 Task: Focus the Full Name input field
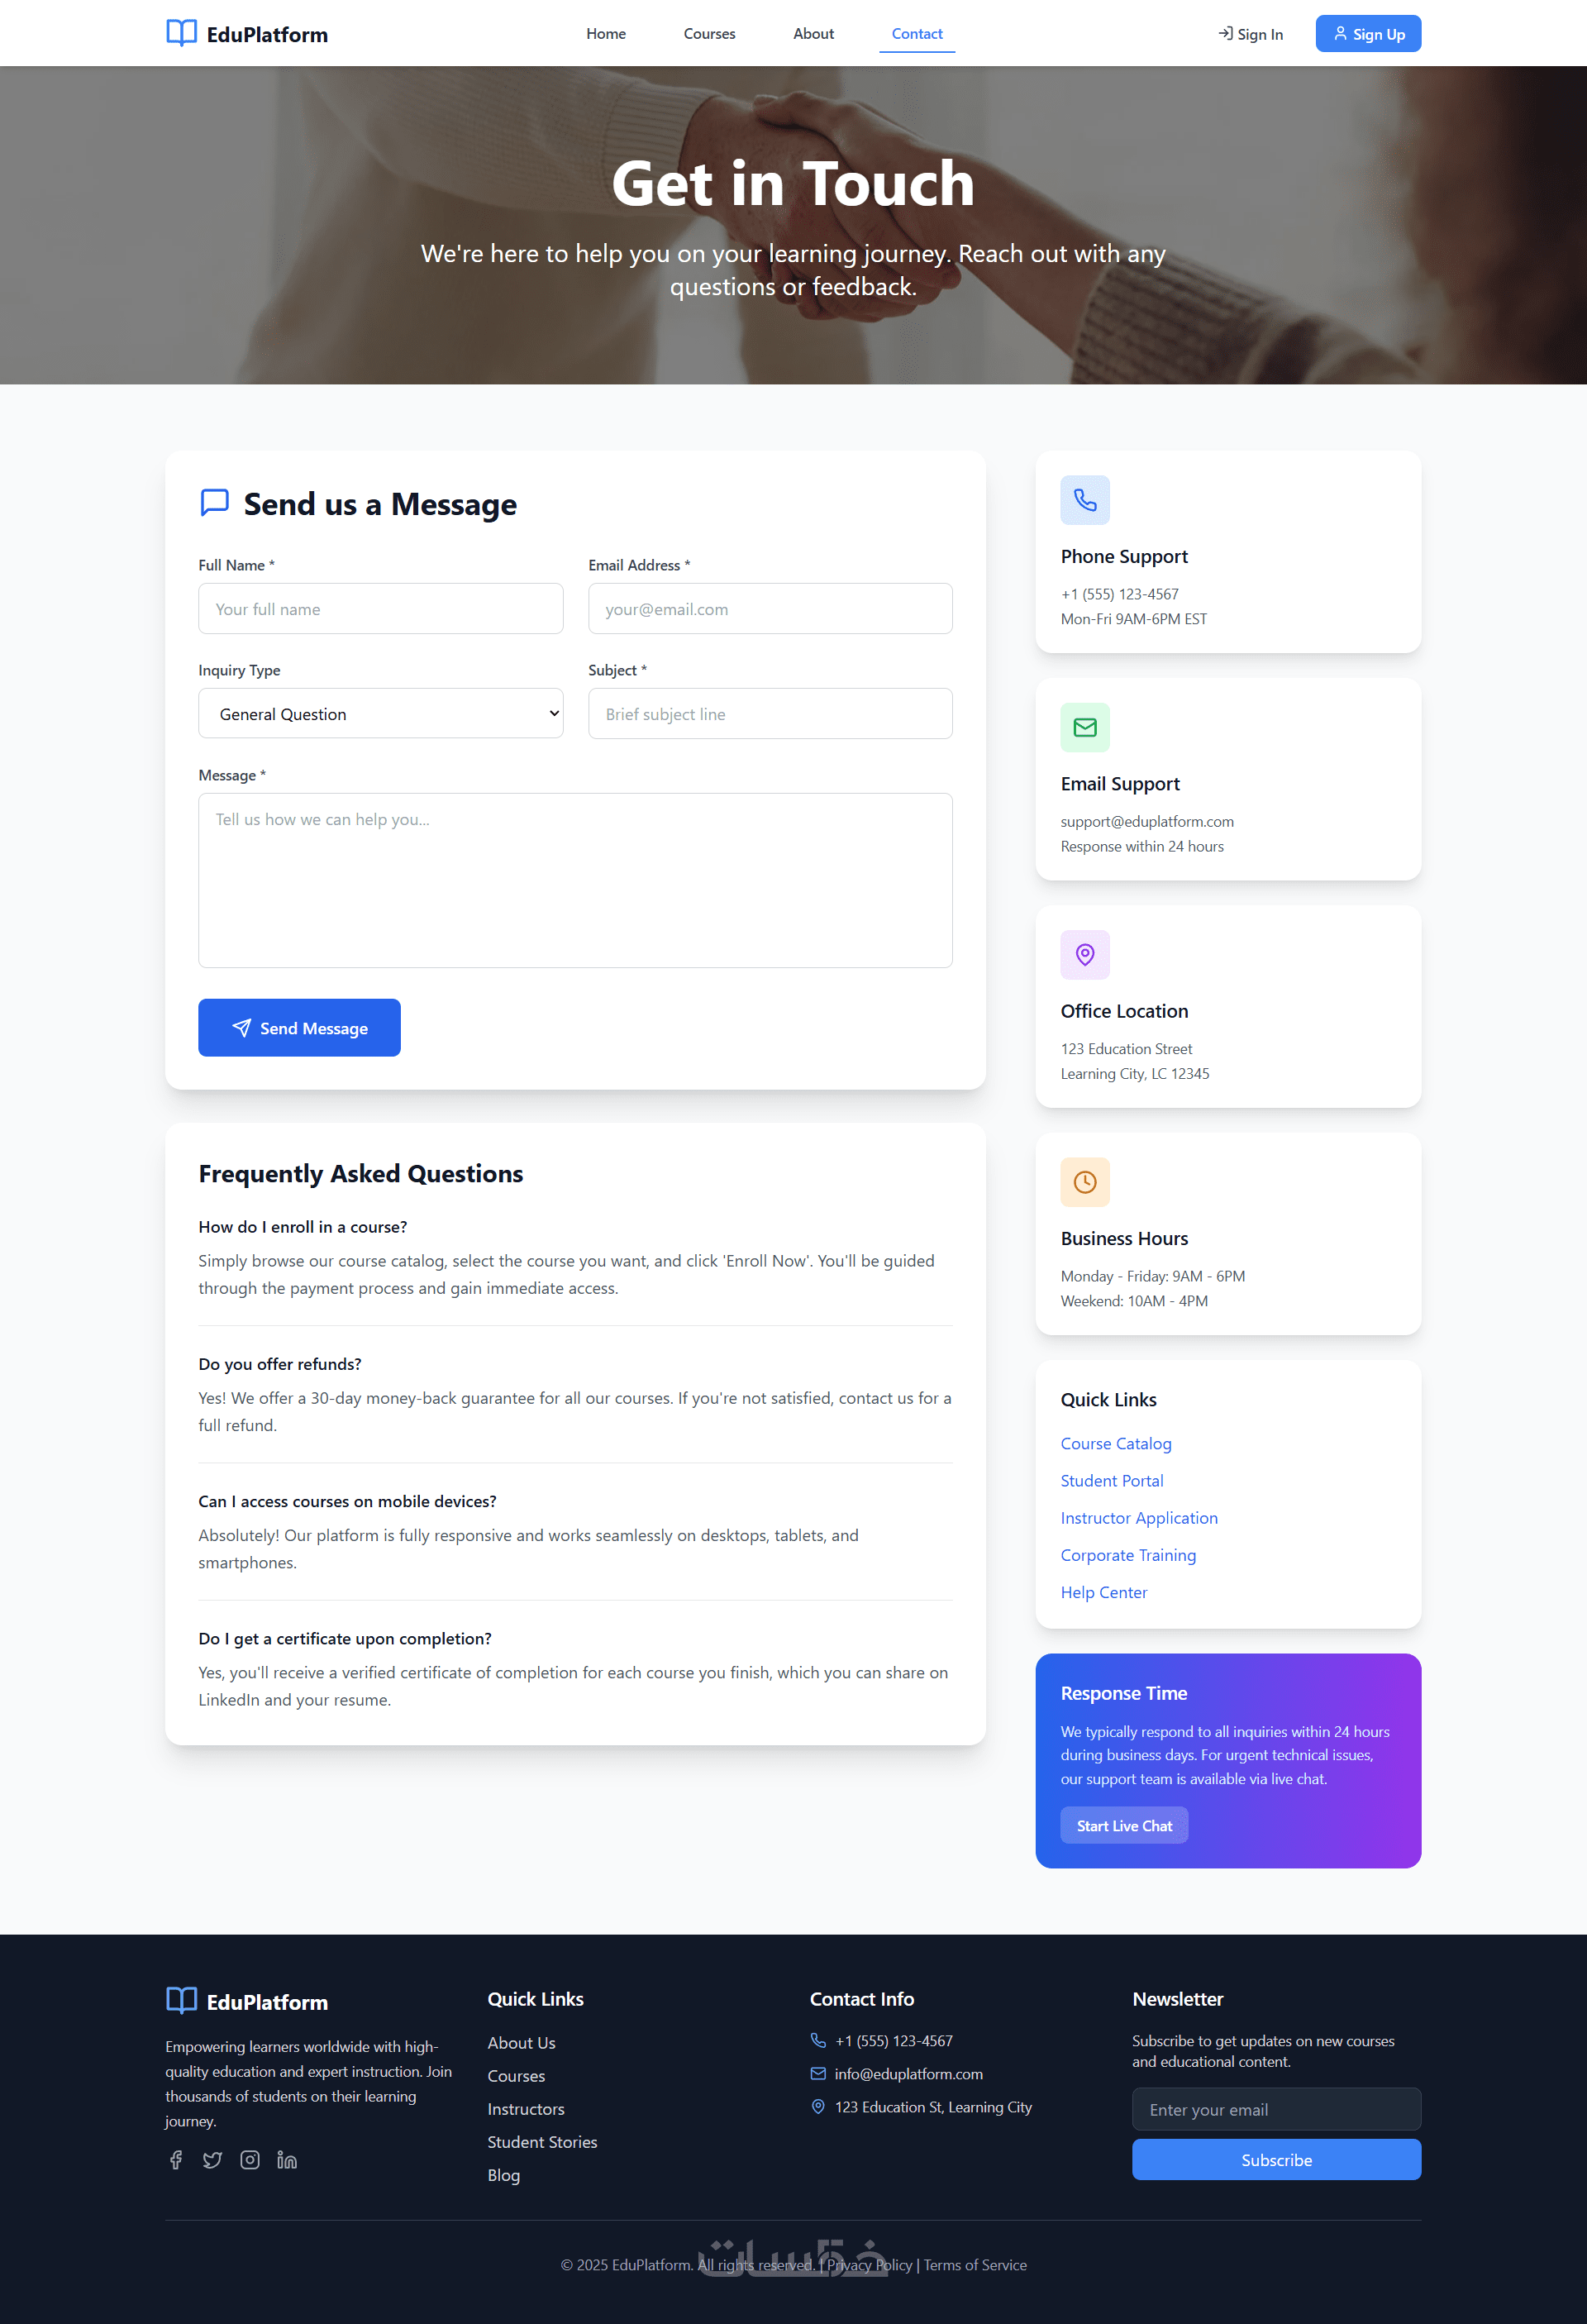pos(380,609)
